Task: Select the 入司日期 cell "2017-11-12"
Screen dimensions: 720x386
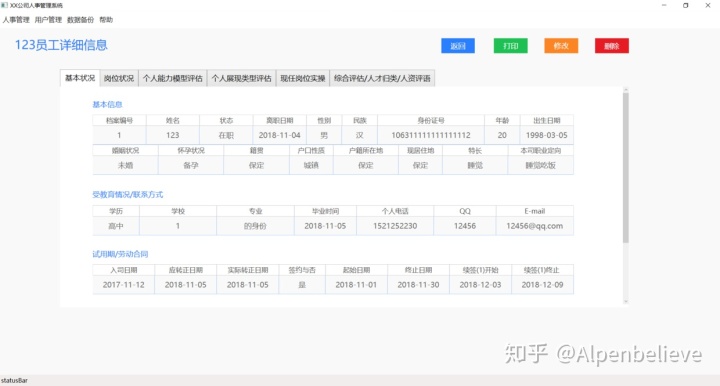Action: 124,285
